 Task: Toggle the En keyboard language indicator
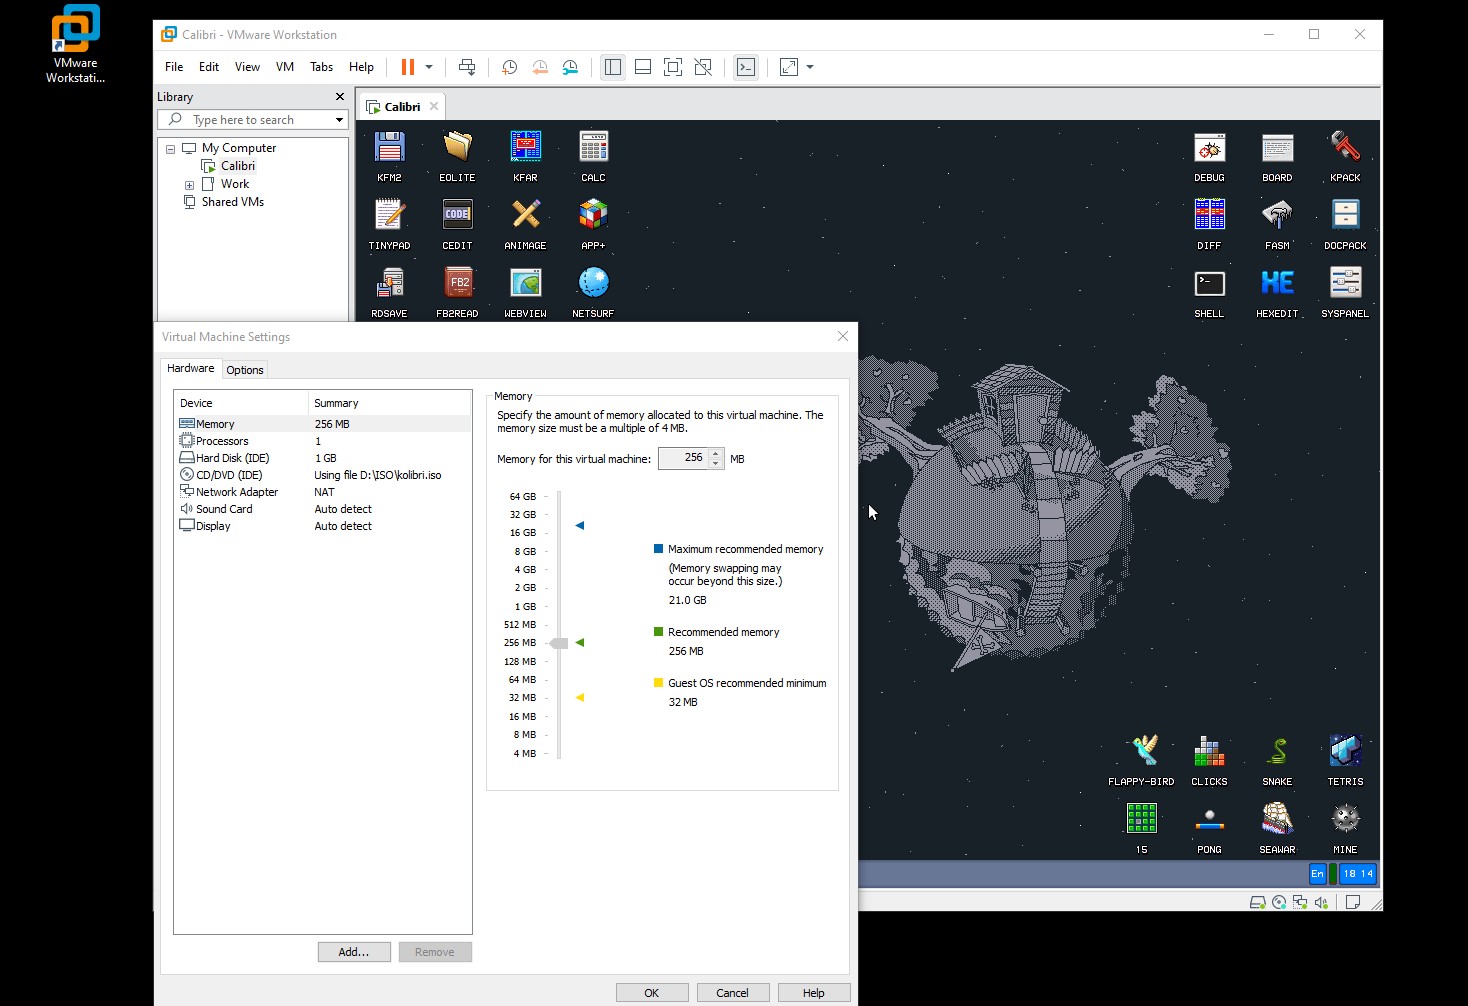click(x=1317, y=874)
